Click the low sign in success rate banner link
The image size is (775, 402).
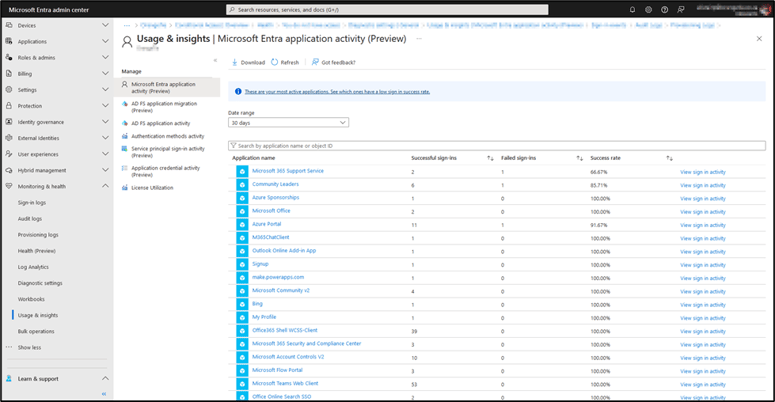click(337, 91)
